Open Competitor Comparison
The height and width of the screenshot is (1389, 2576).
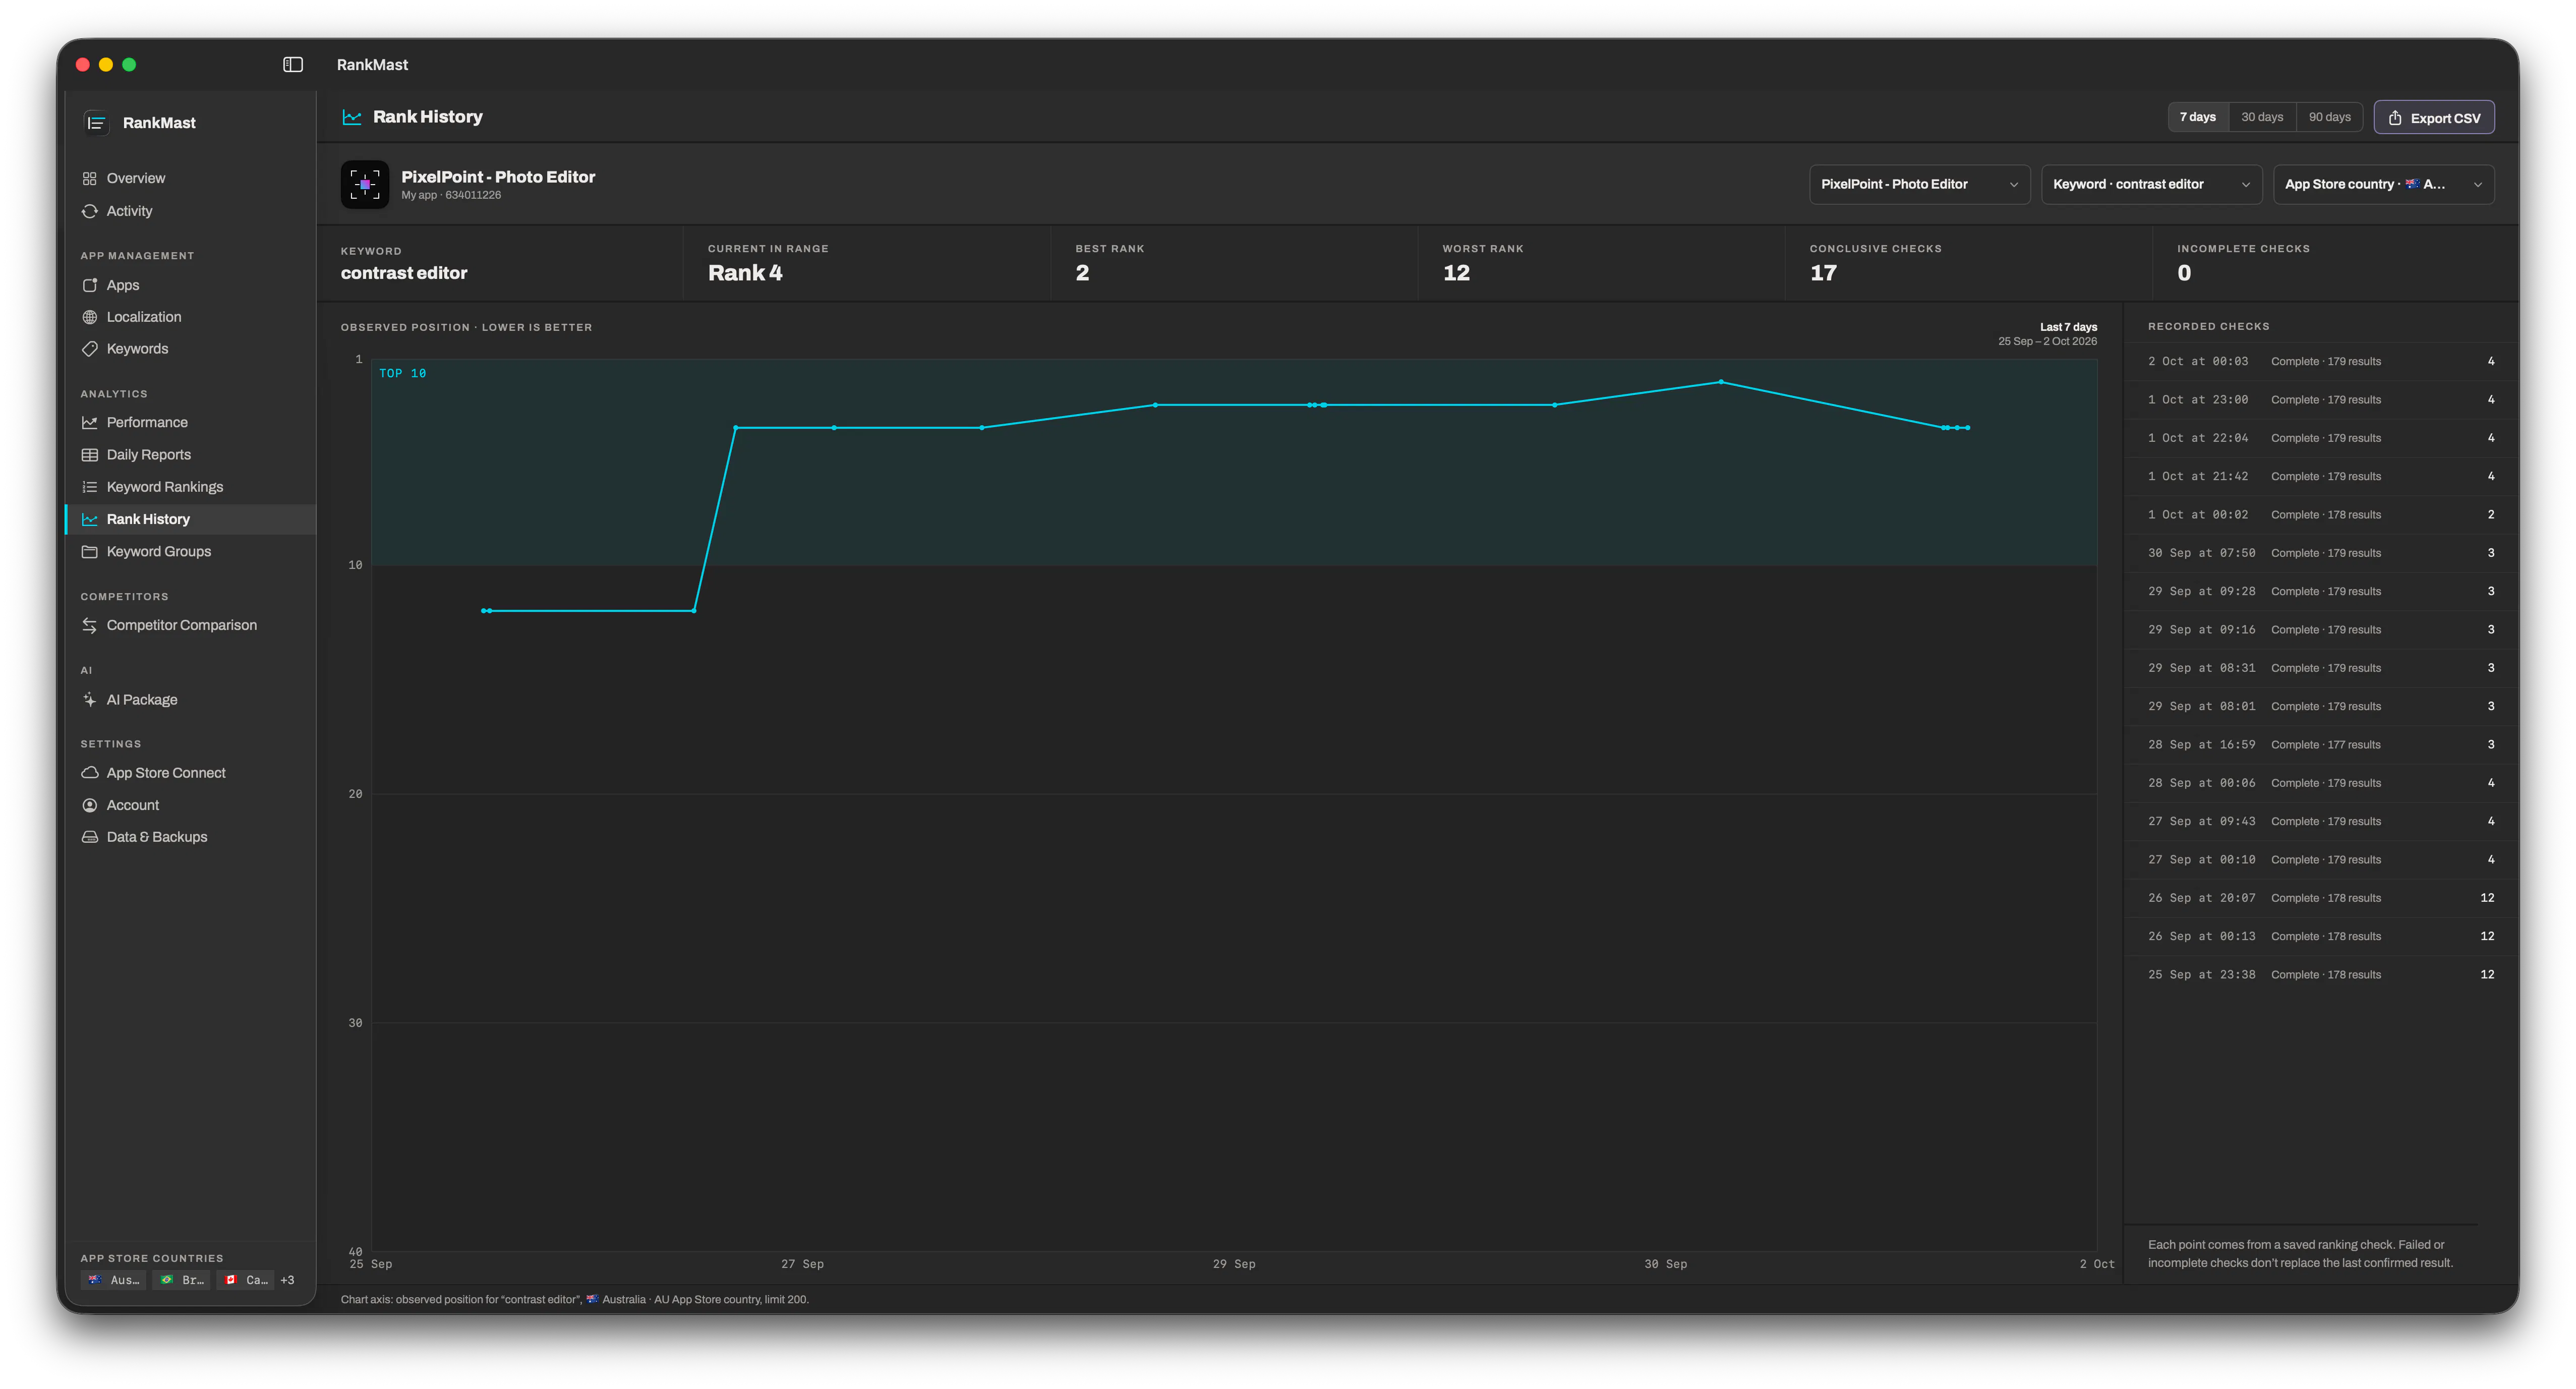point(190,625)
